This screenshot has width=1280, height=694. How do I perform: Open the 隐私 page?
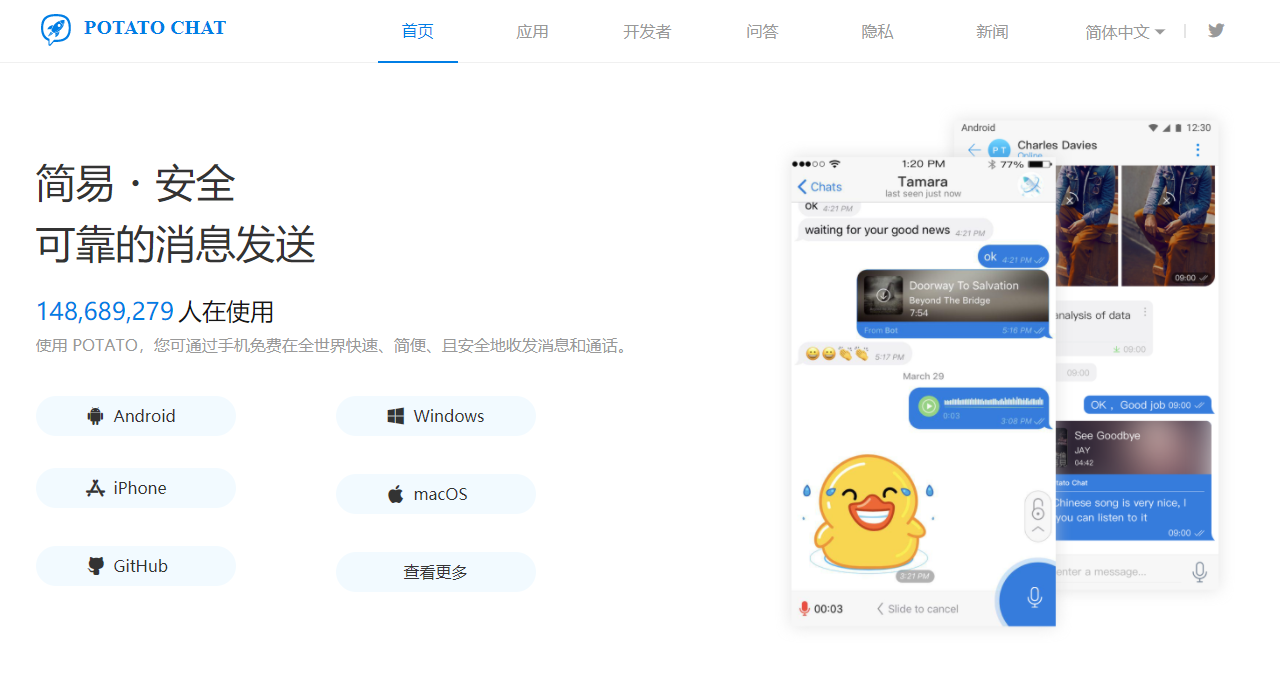[877, 32]
